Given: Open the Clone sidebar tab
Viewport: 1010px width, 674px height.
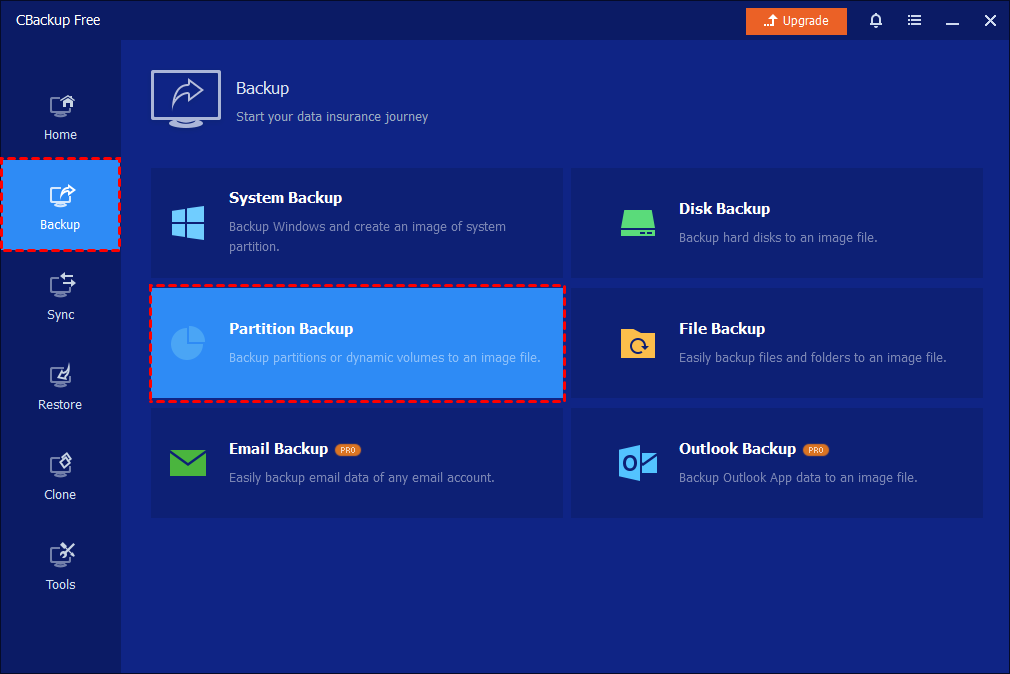Looking at the screenshot, I should point(60,478).
